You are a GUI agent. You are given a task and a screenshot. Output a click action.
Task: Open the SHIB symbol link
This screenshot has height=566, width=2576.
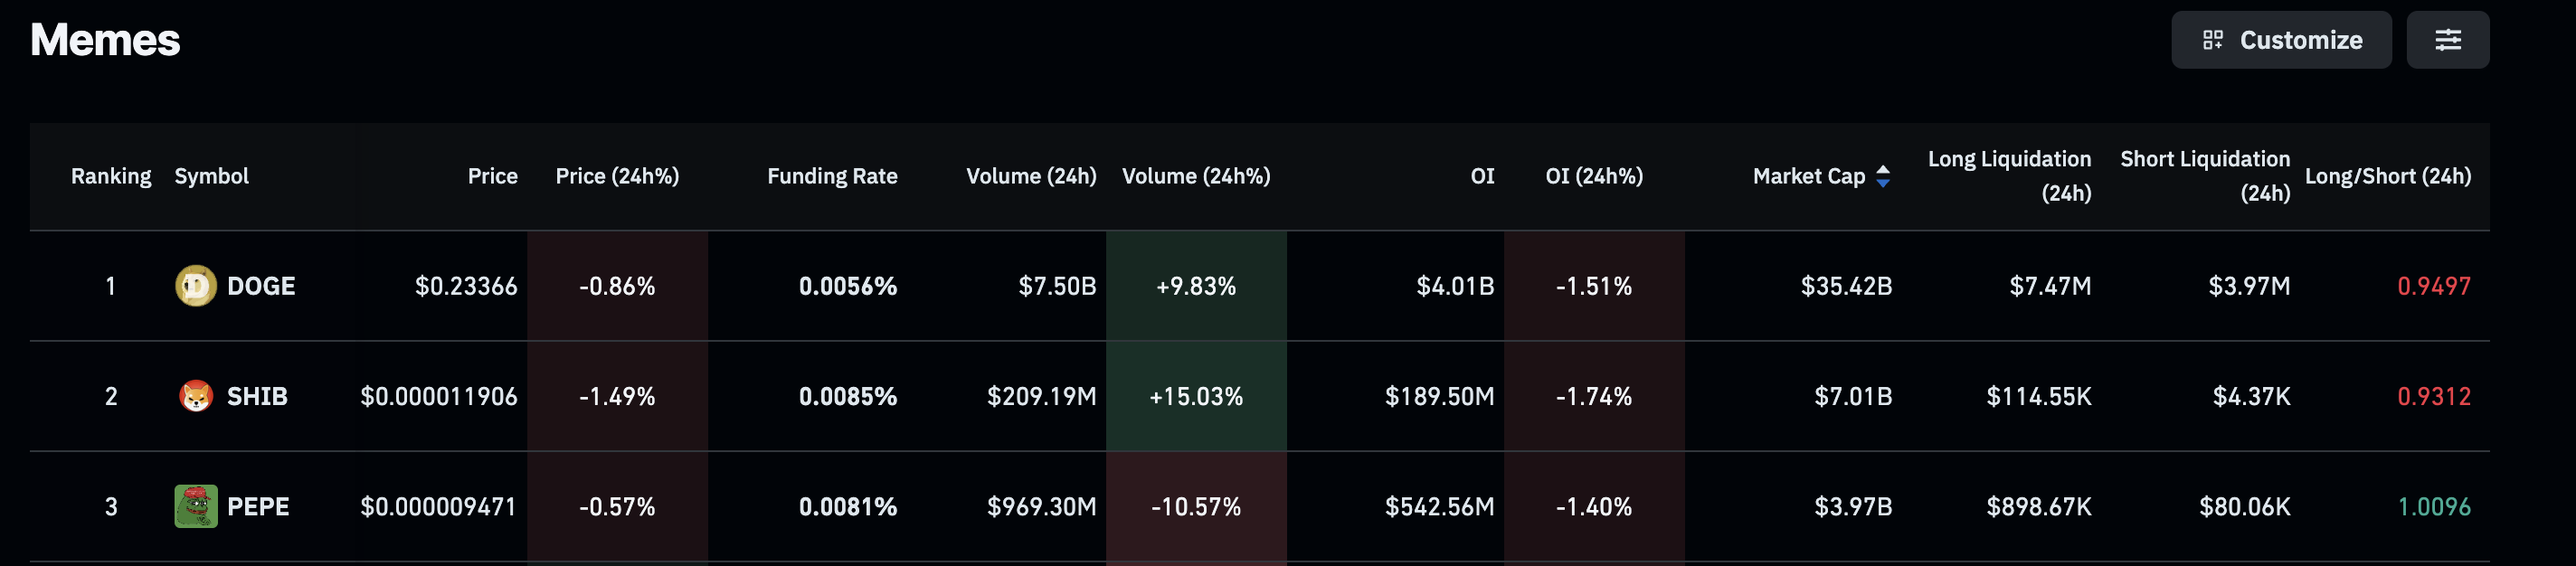pos(257,396)
